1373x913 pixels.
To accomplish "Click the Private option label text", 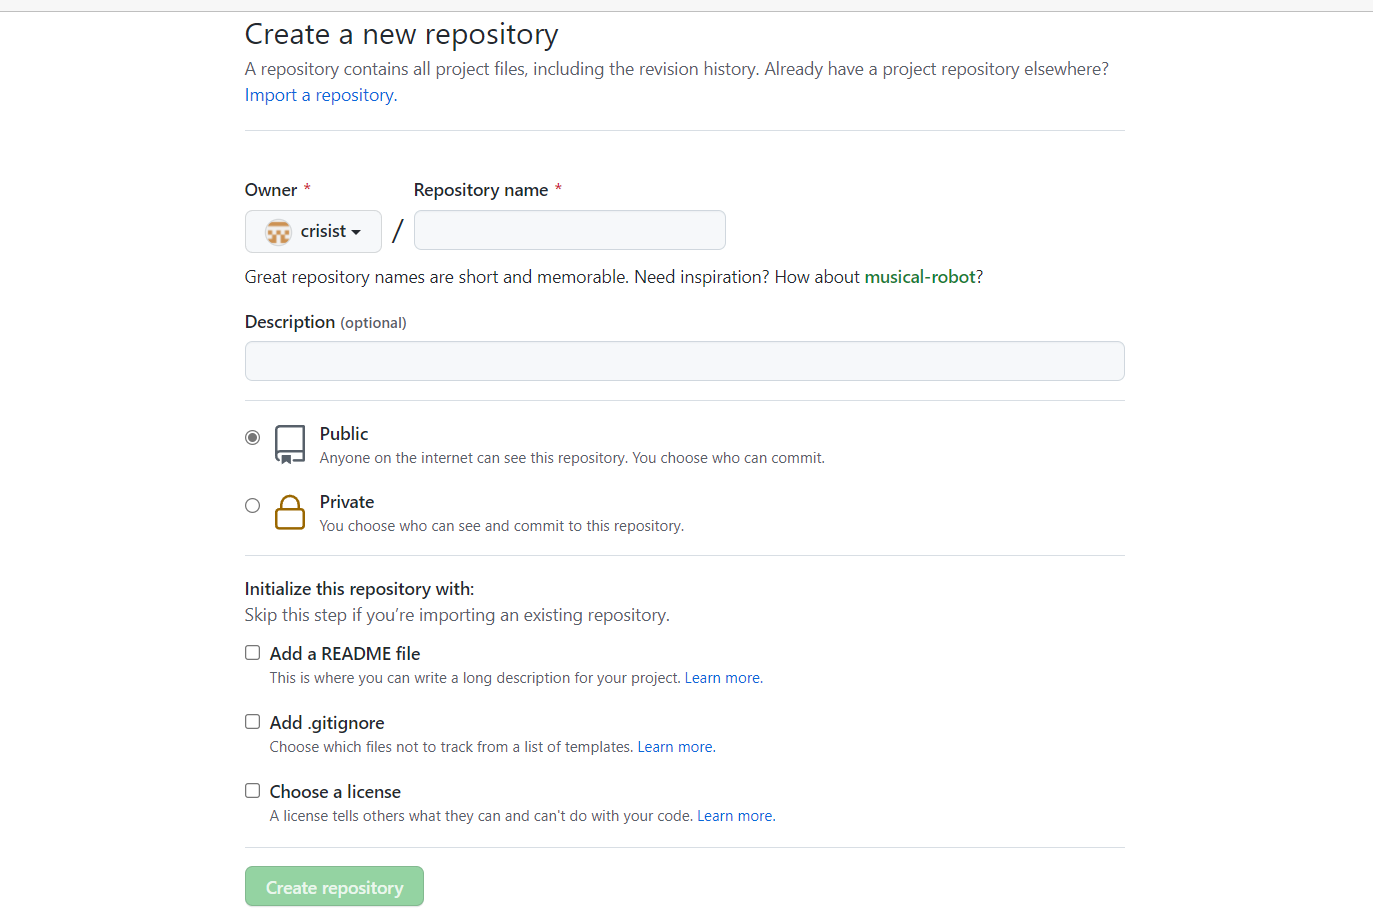I will tap(347, 502).
